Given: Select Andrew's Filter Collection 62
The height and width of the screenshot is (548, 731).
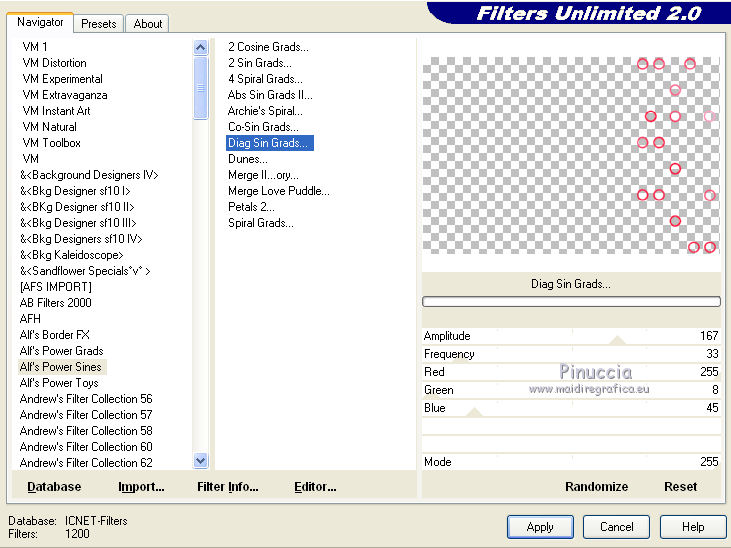Looking at the screenshot, I should (86, 463).
